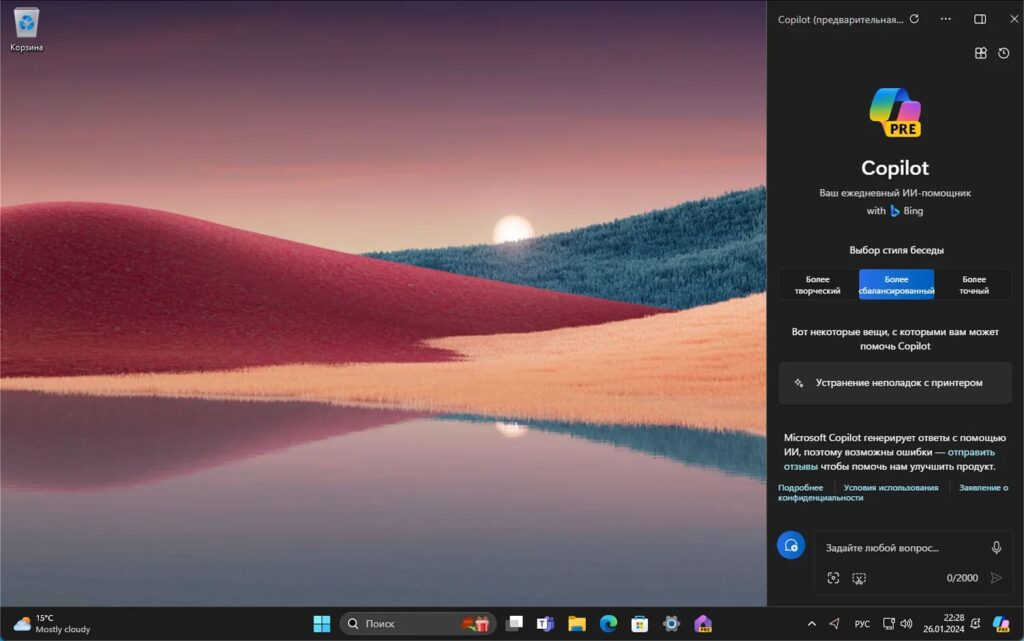Open the Условия использования link
This screenshot has height=641, width=1024.
(891, 488)
